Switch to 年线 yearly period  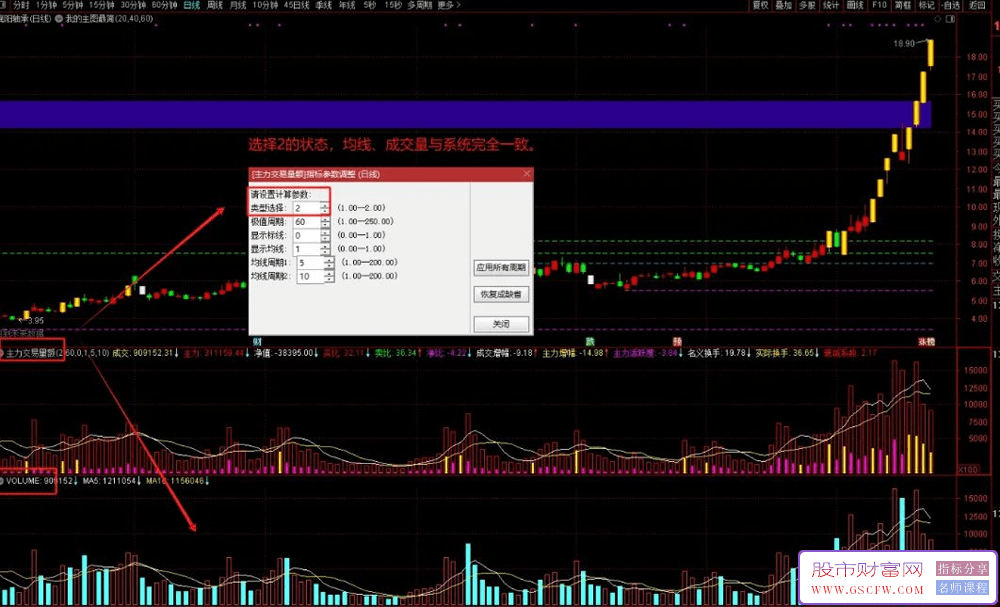click(x=347, y=5)
